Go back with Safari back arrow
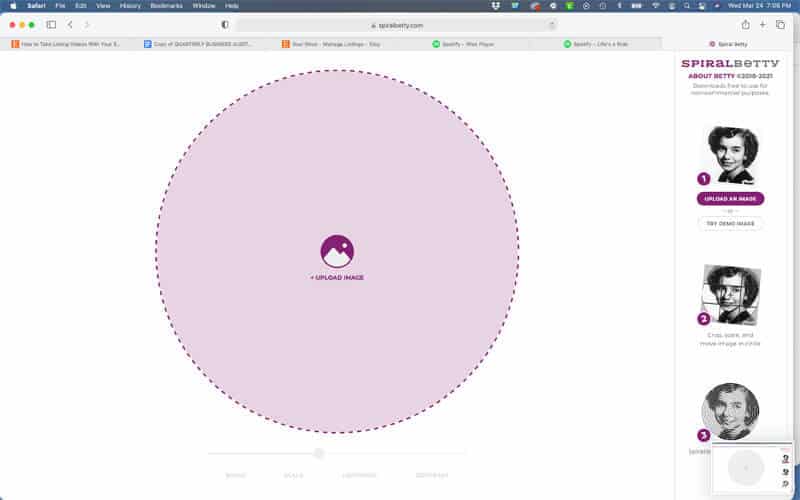800x500 pixels. point(70,24)
